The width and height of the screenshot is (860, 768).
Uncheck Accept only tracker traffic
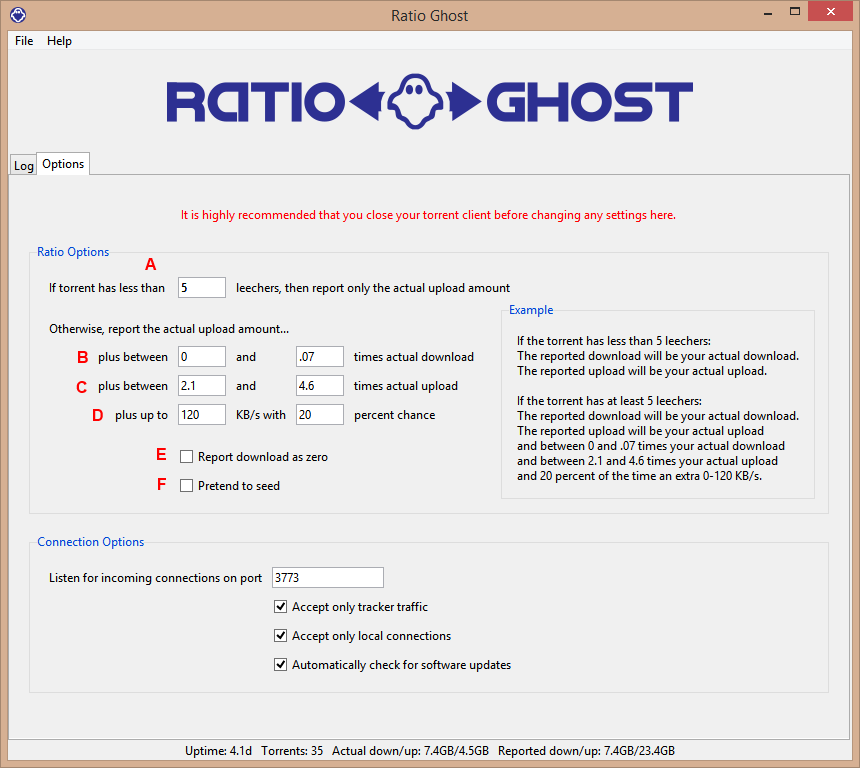point(280,606)
